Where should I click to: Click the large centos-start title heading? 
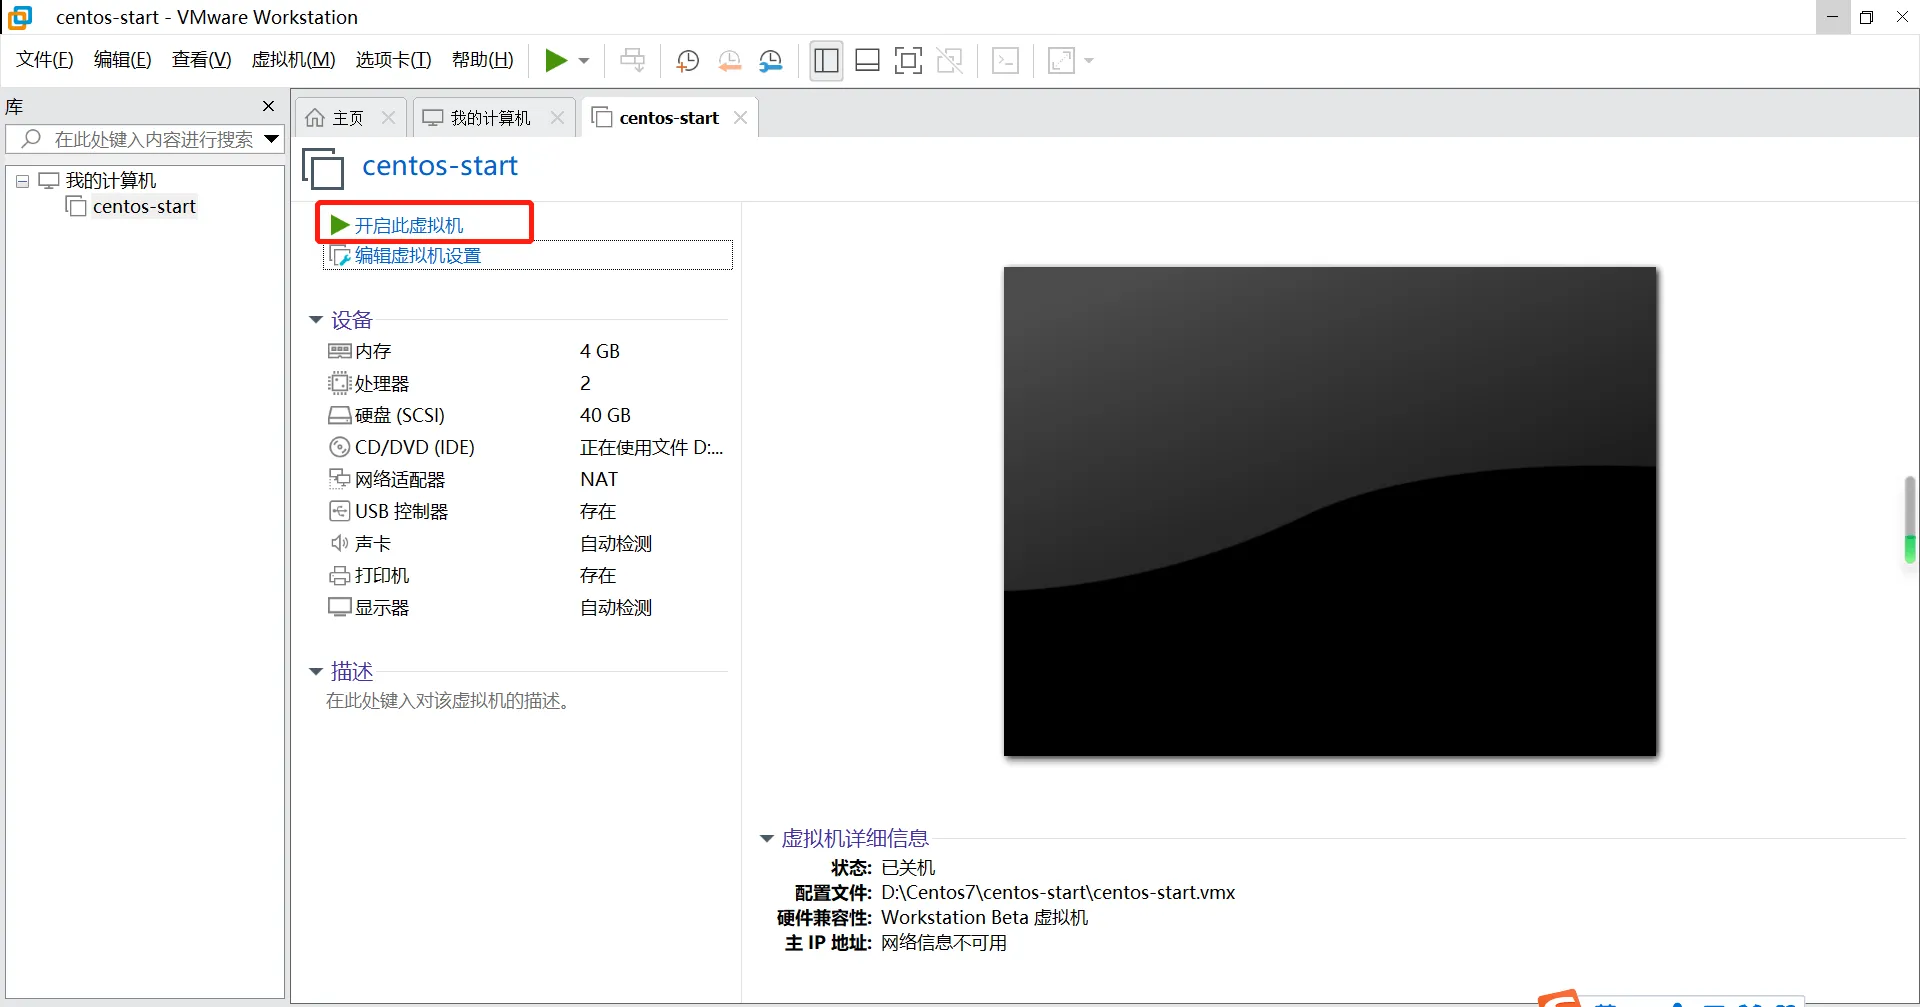(x=440, y=166)
